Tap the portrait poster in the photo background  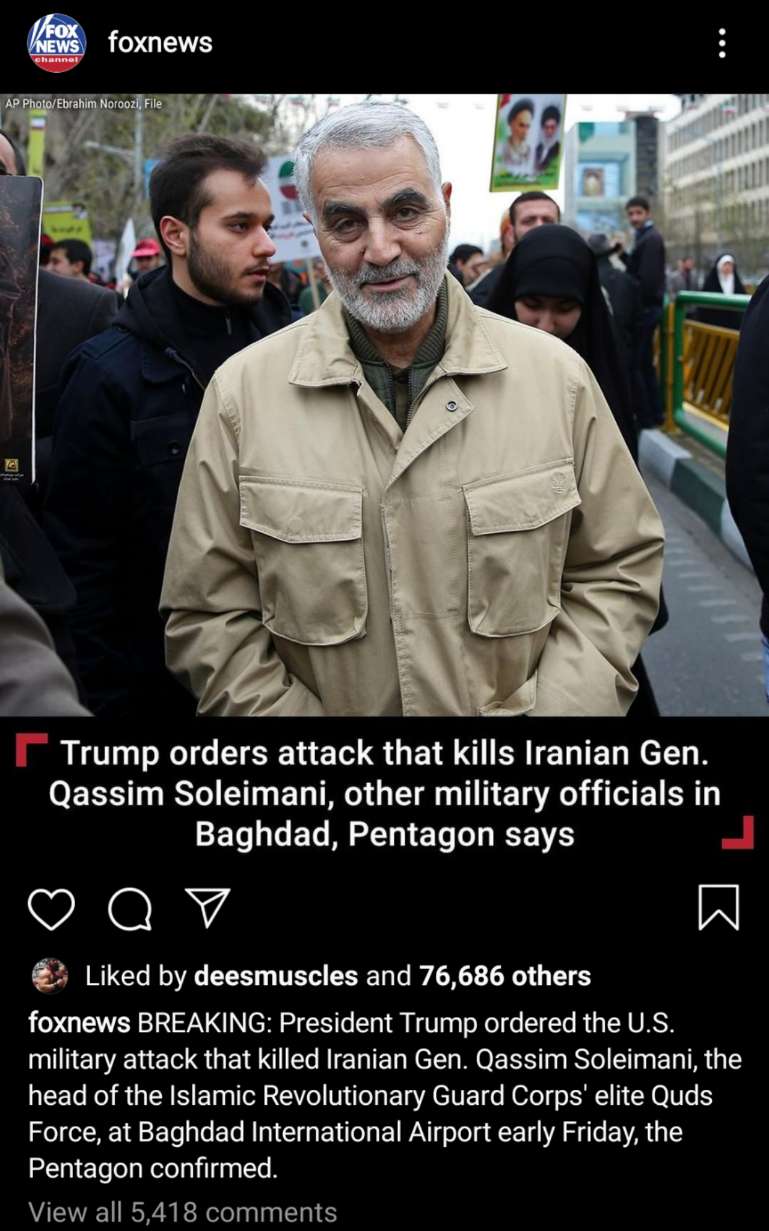527,140
